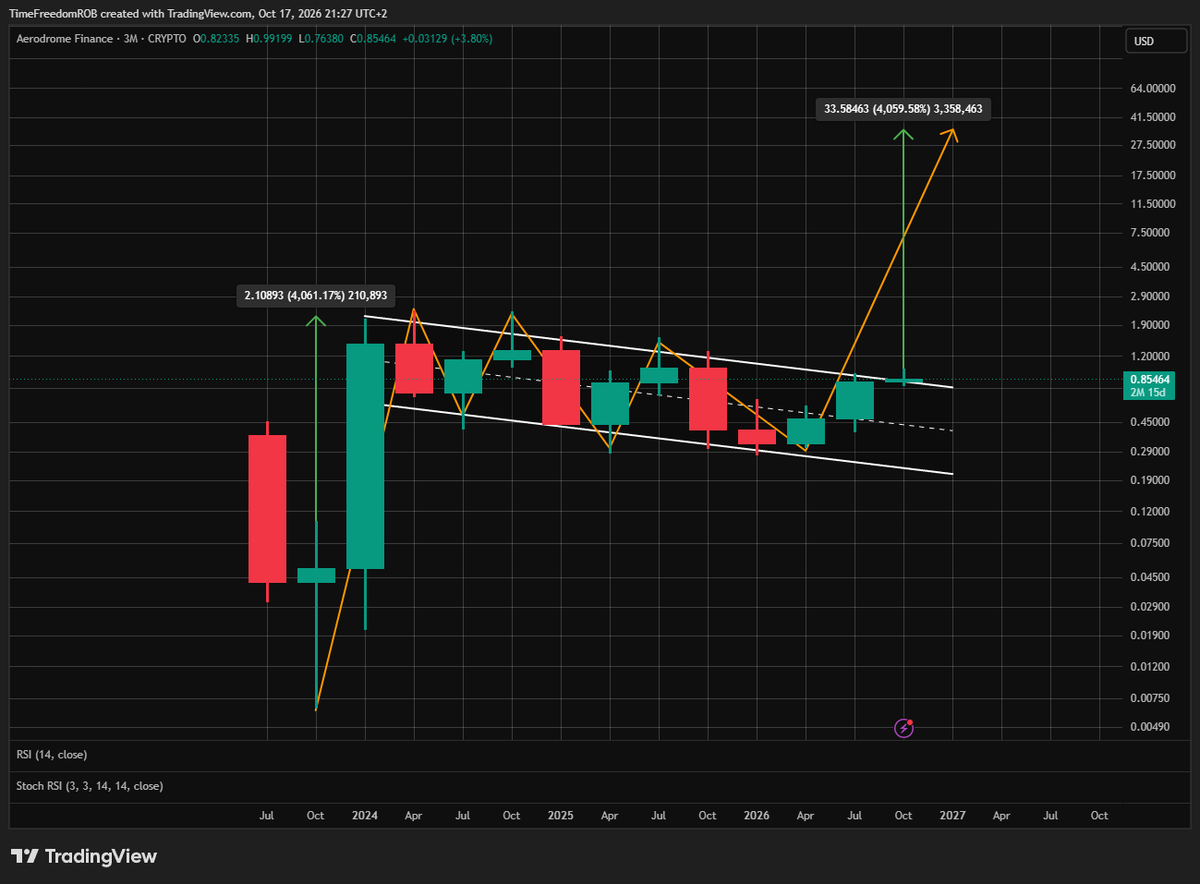Viewport: 1200px width, 884px height.
Task: Click the 2.10893 (4,061.17%) measurement label
Action: pos(316,295)
